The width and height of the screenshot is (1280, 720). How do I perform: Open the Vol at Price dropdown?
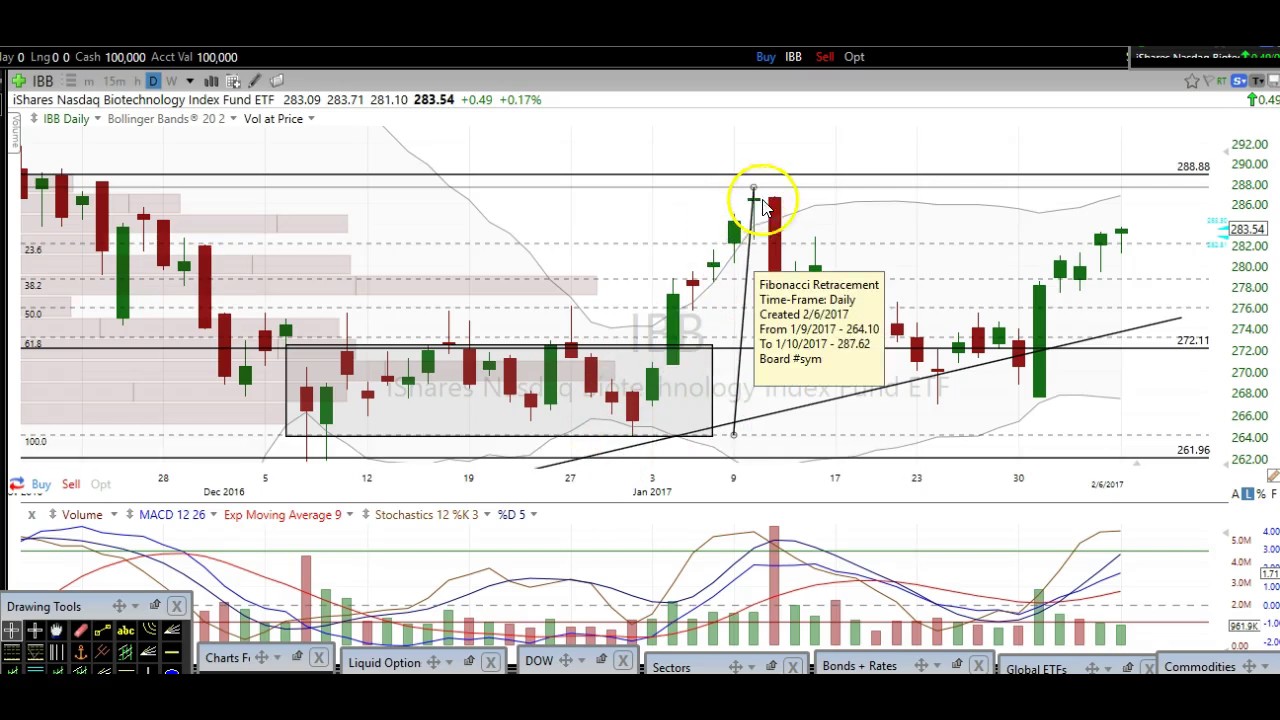coord(311,119)
